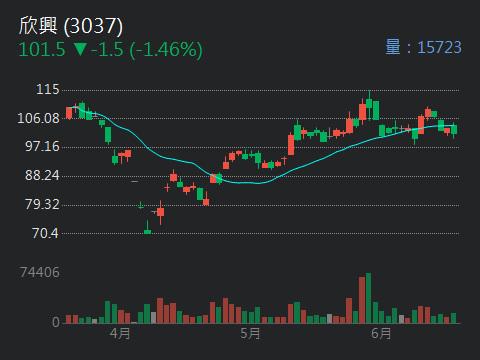The width and height of the screenshot is (480, 360).
Task: Click the down-triangle price change indicator
Action: [x=80, y=49]
